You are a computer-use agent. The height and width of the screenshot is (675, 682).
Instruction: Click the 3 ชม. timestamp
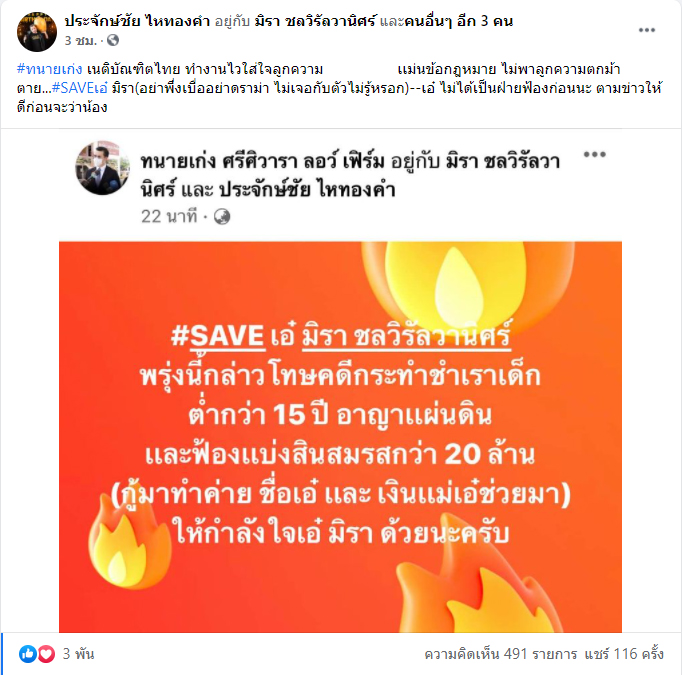[80, 40]
